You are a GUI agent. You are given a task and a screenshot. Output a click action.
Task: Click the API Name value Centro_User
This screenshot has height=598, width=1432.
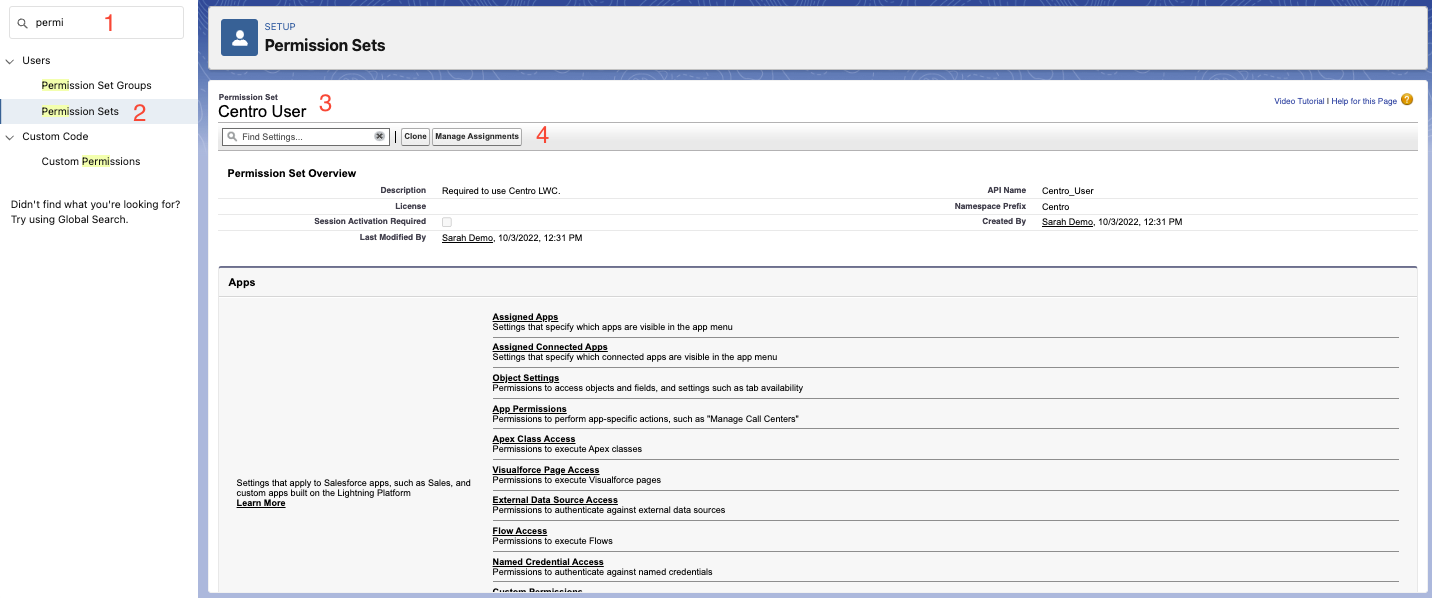[x=1067, y=190]
